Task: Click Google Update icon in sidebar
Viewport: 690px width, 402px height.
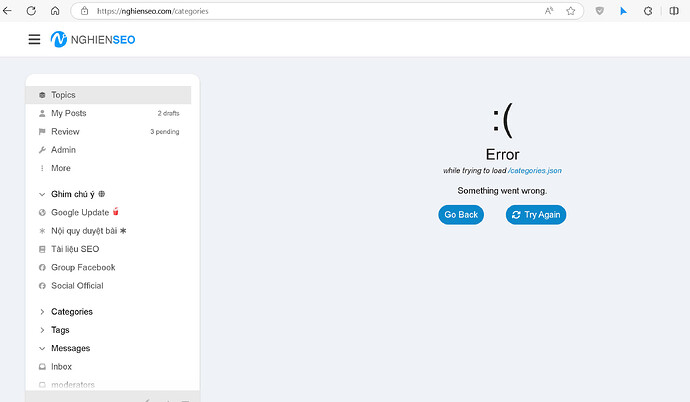Action: (x=42, y=212)
